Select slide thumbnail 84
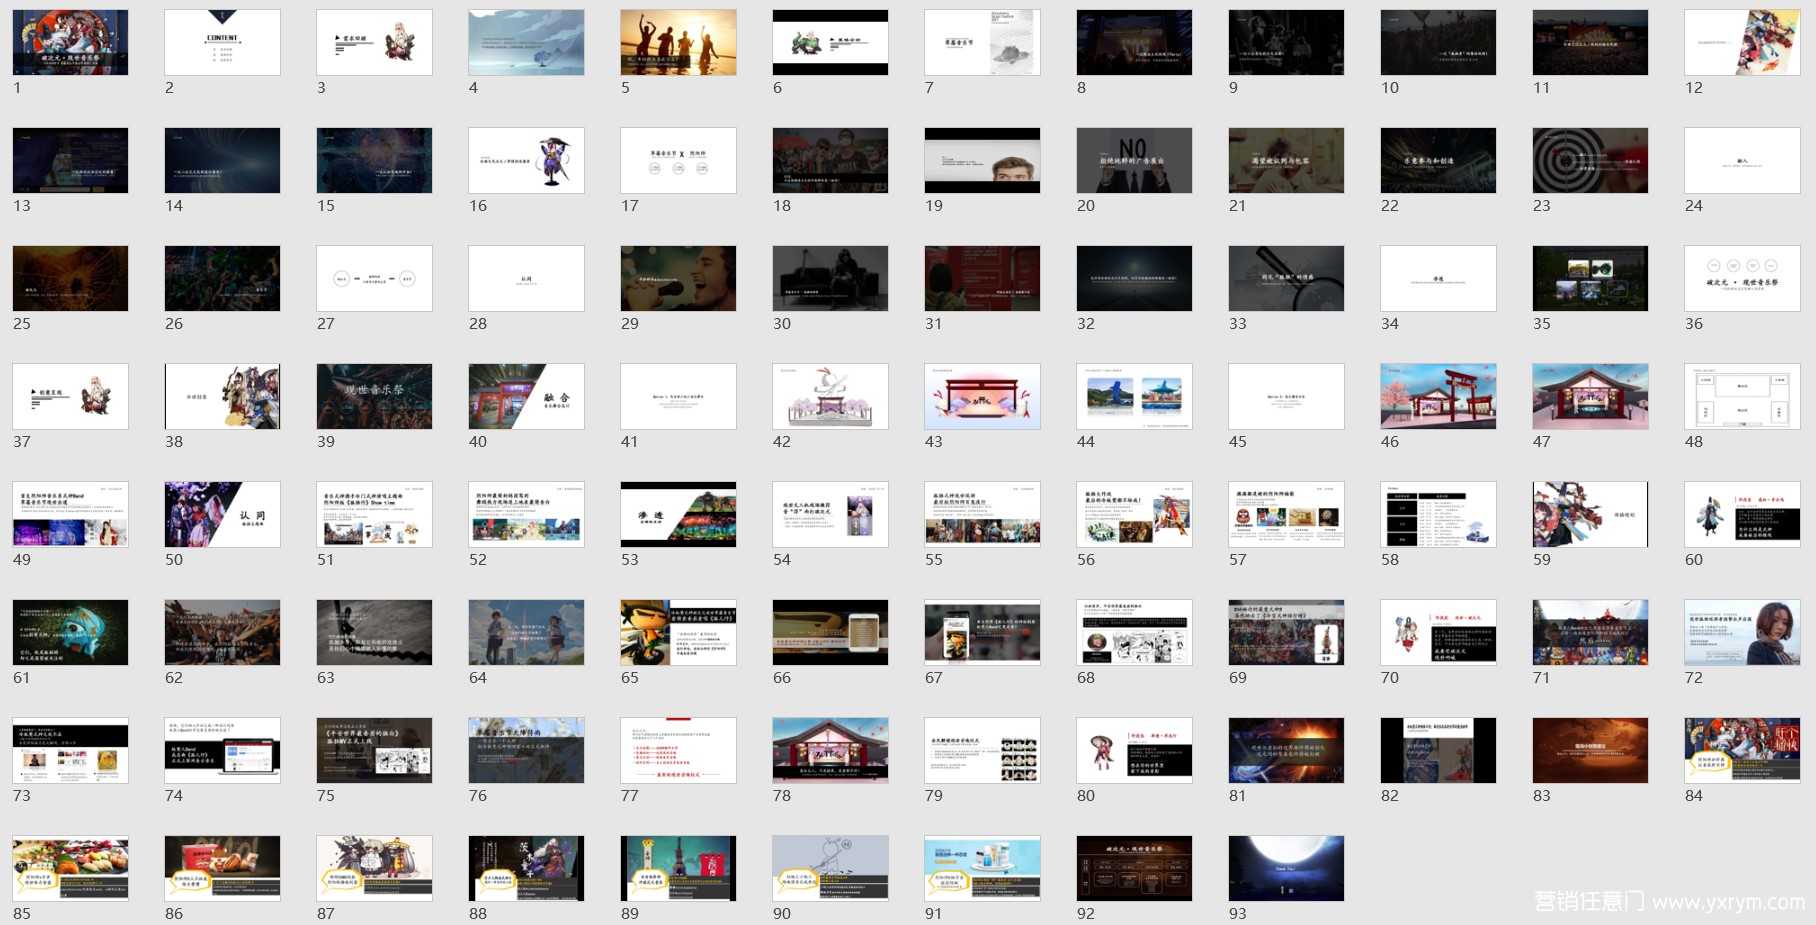 coord(1742,750)
